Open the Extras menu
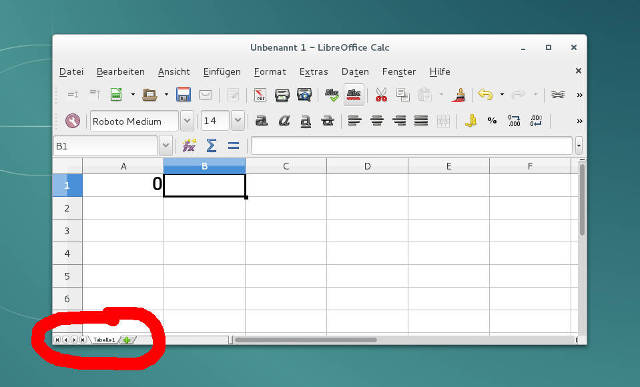 coord(313,72)
